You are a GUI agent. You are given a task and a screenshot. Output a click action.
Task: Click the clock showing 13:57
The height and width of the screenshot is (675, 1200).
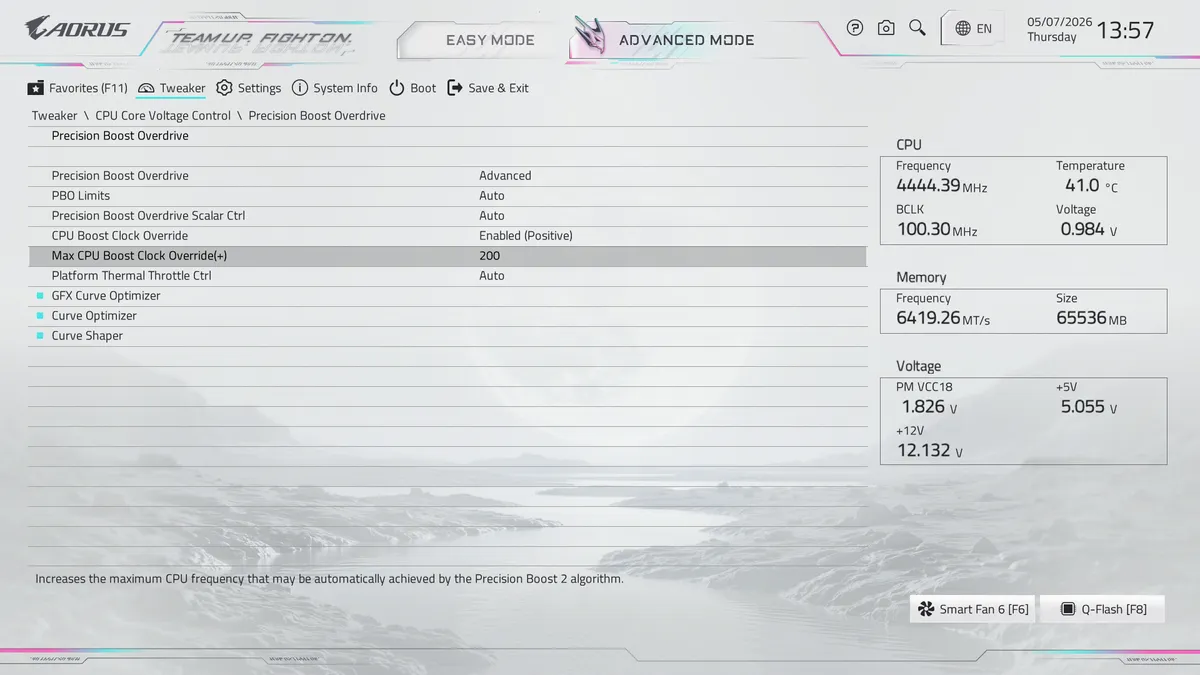point(1125,30)
